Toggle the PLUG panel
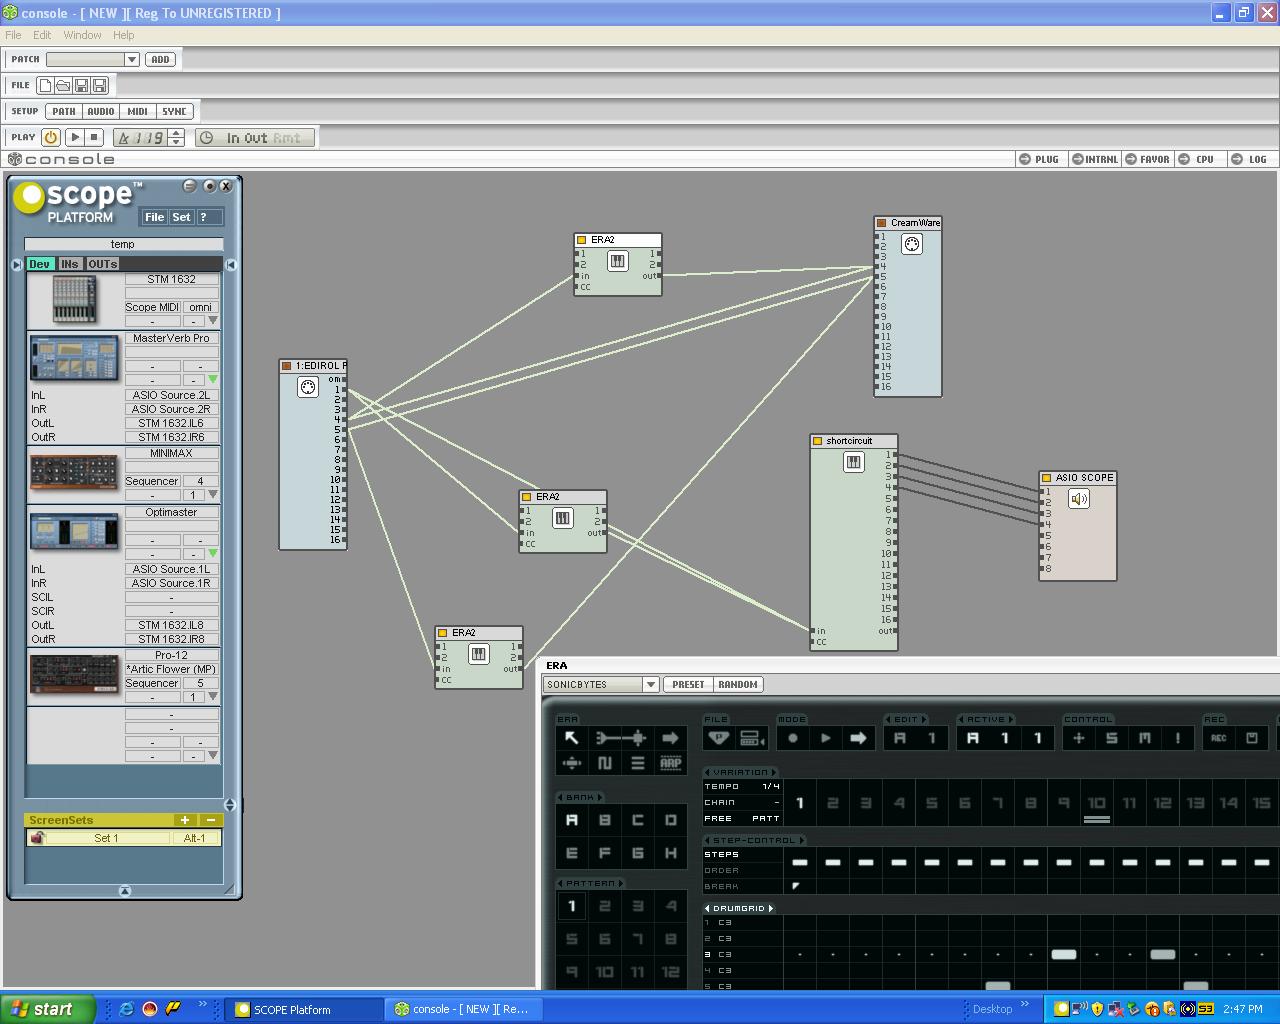This screenshot has height=1024, width=1280. click(1039, 159)
